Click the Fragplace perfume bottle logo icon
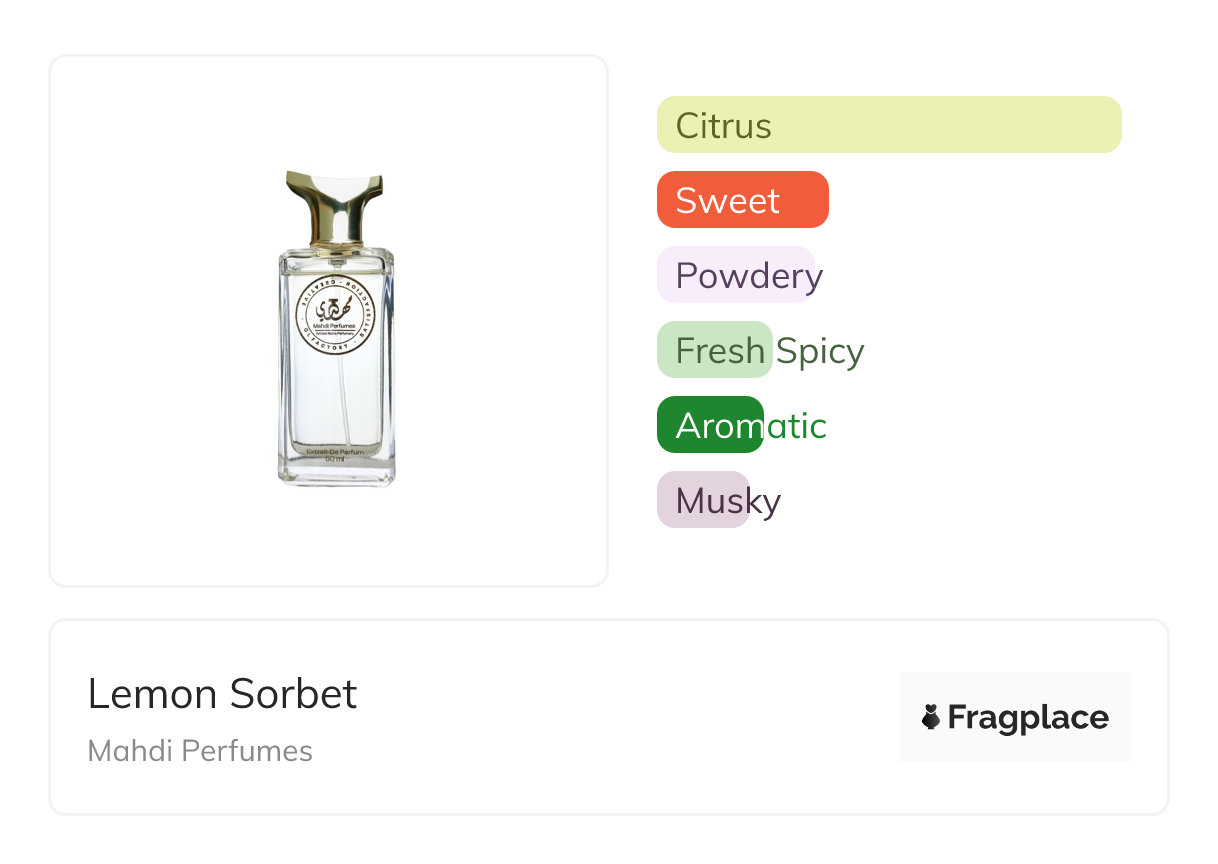The image size is (1218, 864). [931, 717]
